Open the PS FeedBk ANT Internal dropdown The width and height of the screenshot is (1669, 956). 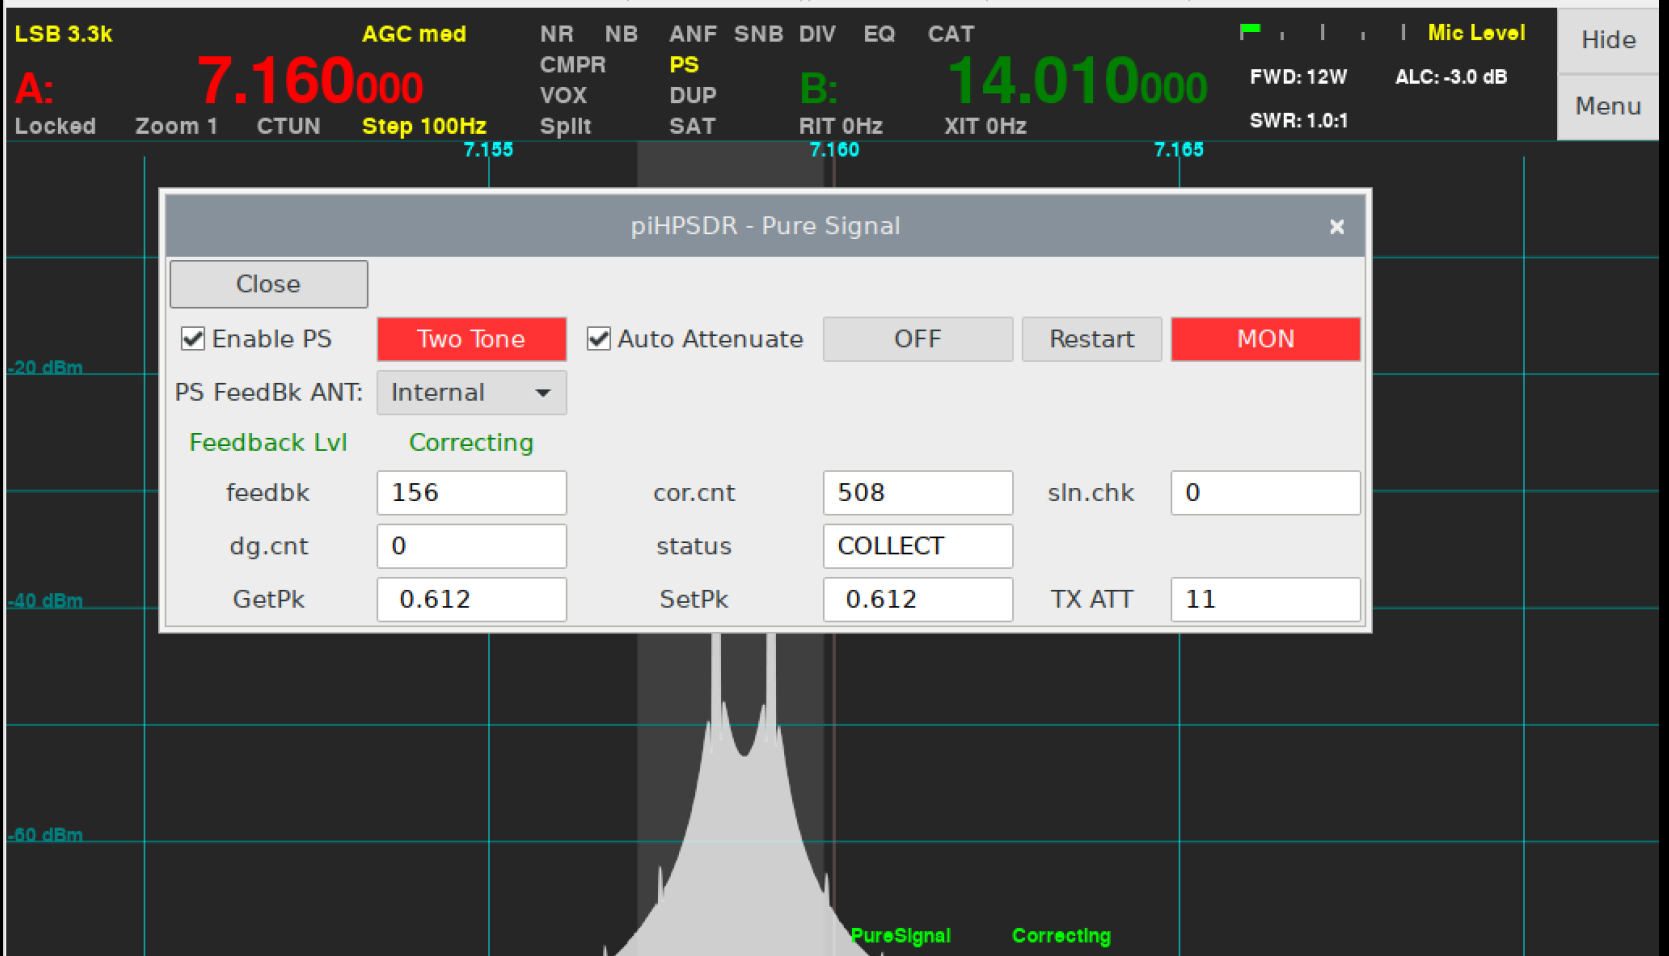tap(471, 392)
